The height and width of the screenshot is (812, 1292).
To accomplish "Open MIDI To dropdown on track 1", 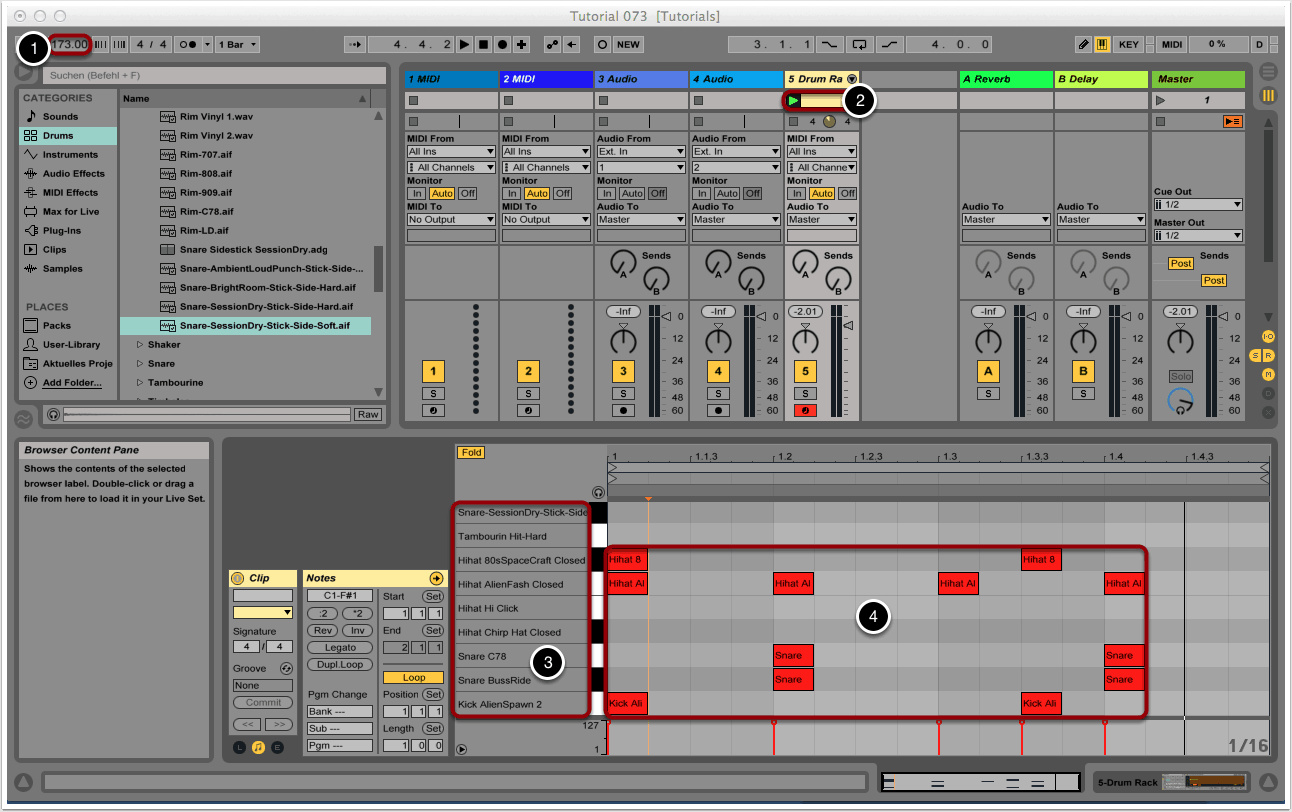I will 450,220.
